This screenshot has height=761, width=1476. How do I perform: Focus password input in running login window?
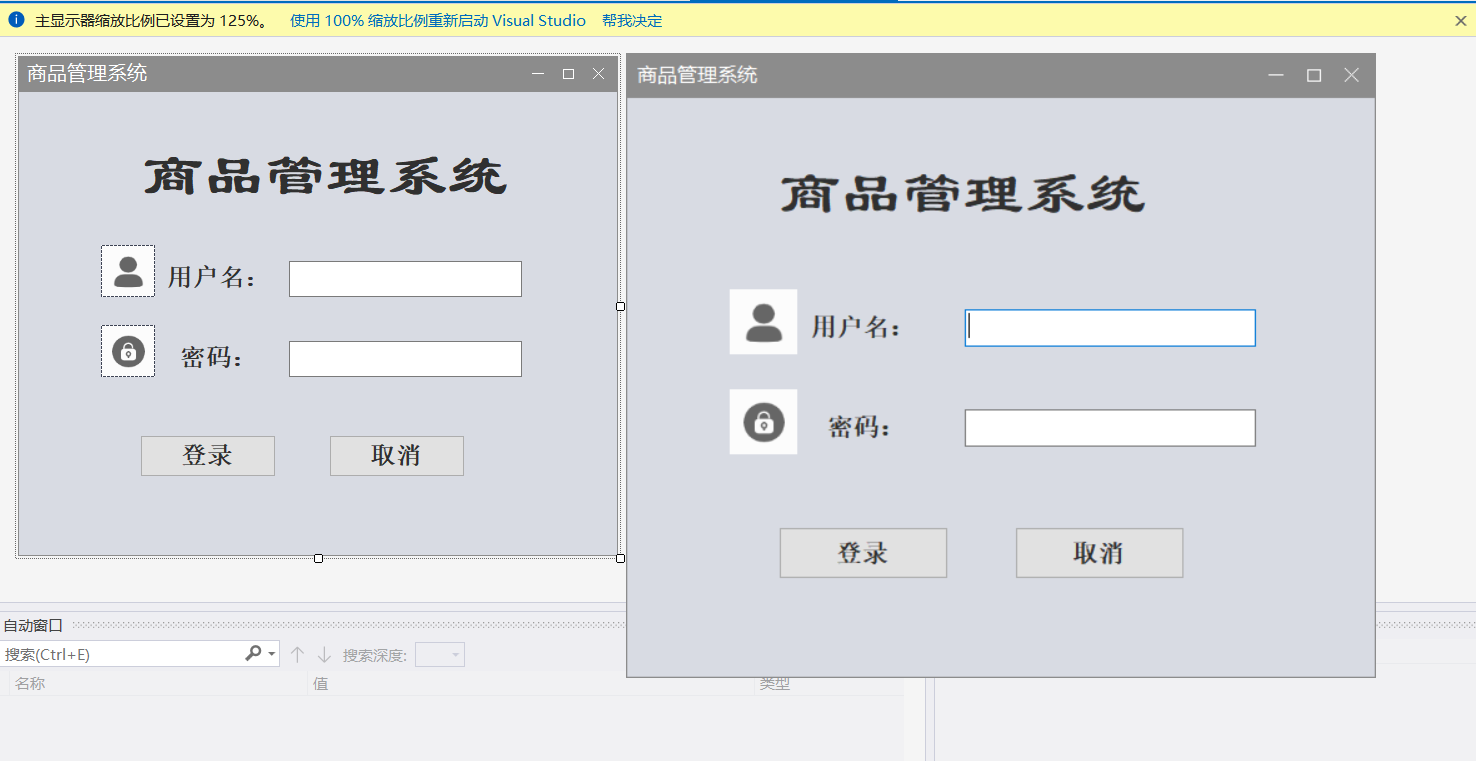tap(1110, 428)
